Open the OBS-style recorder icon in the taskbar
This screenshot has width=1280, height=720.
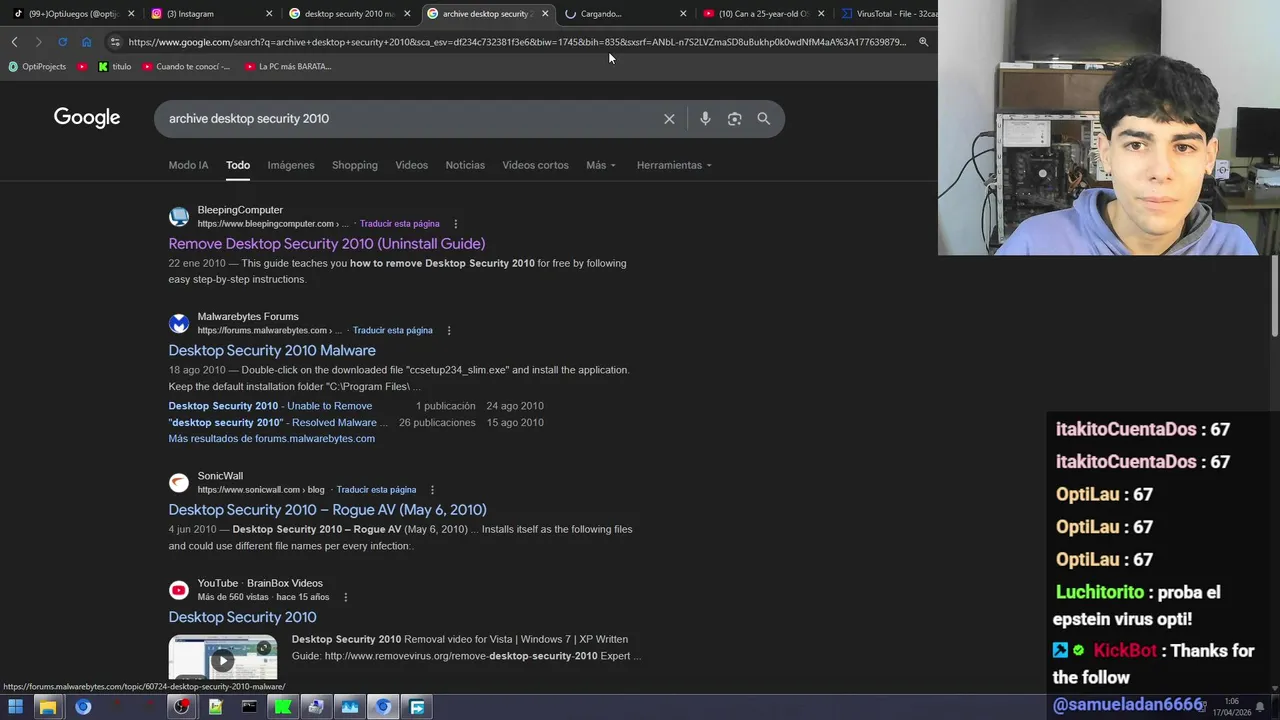(181, 707)
